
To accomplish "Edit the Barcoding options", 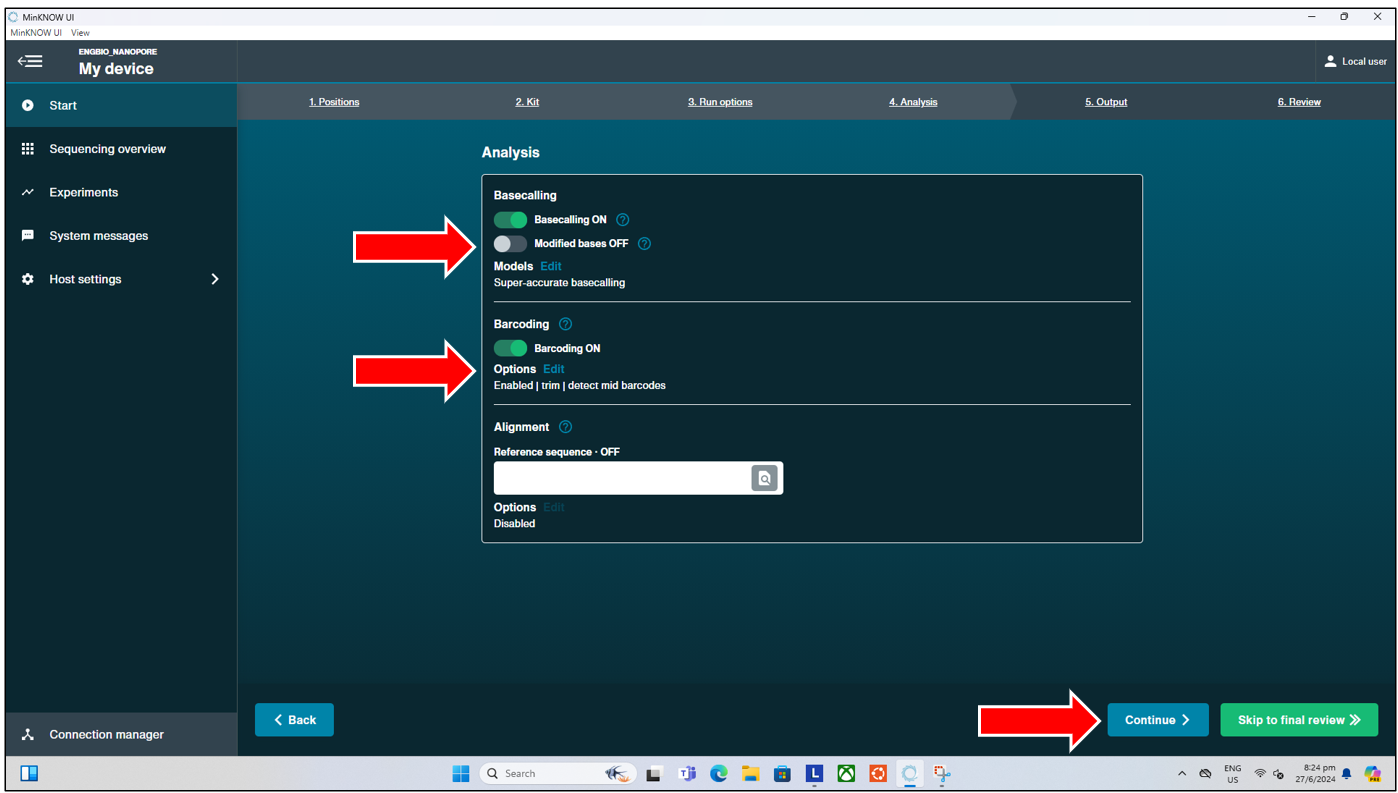I will (554, 369).
